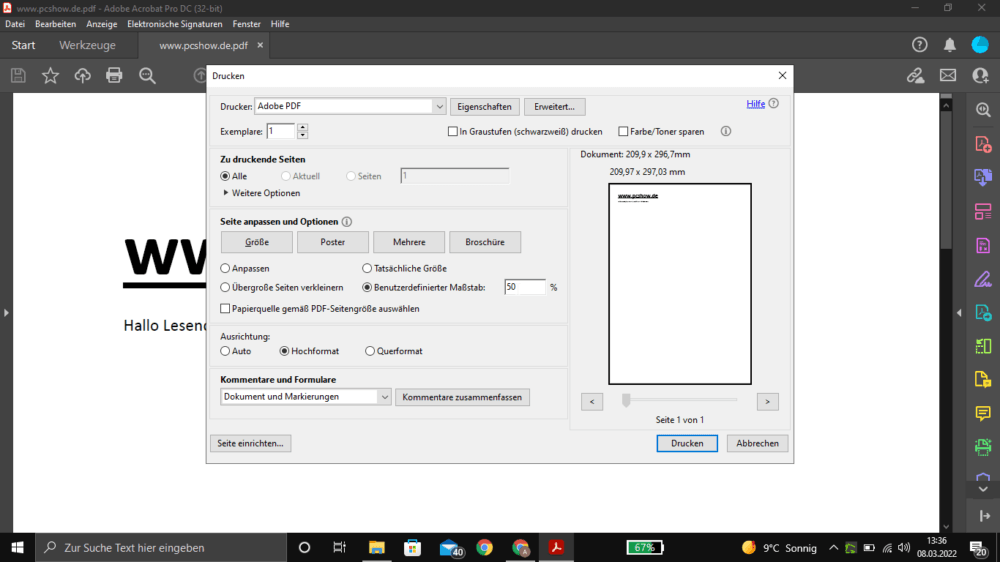Select the Organize pages tool icon
Screen dimensions: 1000x562
pyautogui.click(x=983, y=212)
